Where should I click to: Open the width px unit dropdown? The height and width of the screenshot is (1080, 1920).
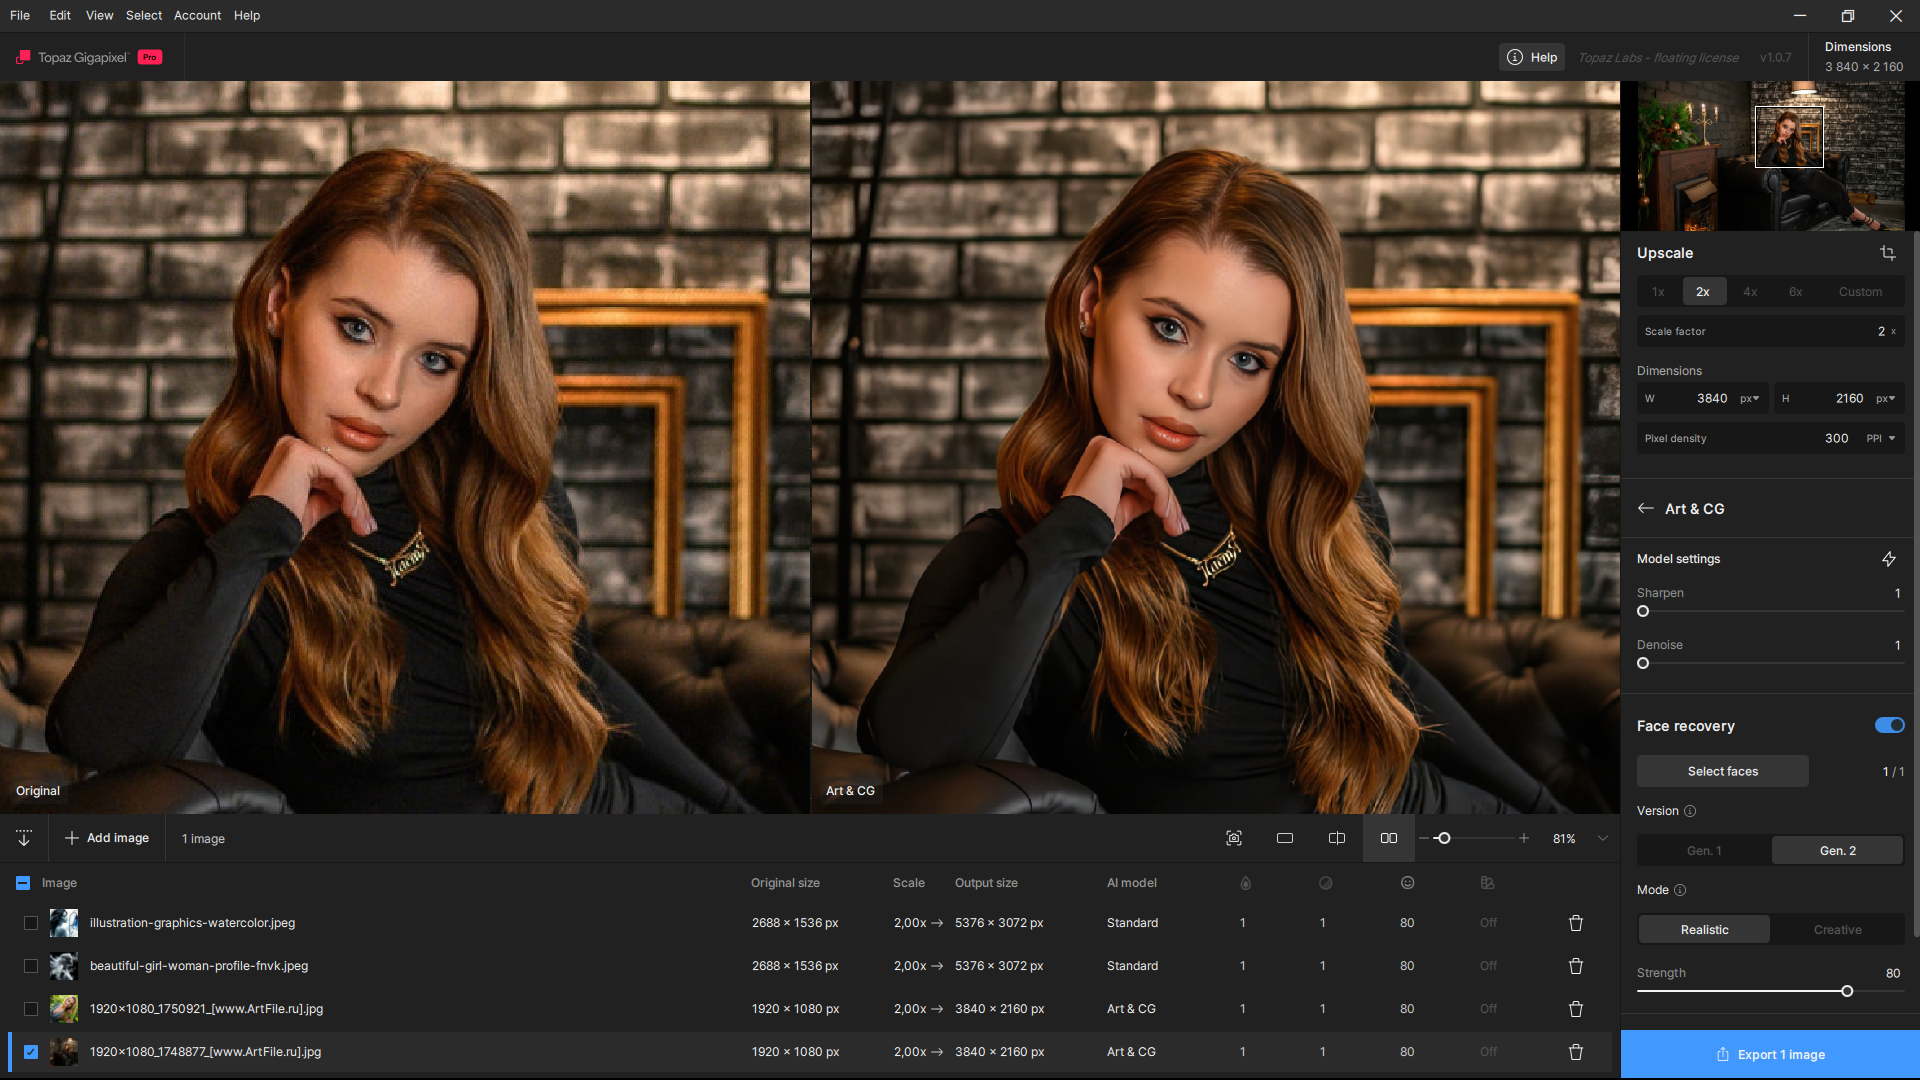[1749, 398]
